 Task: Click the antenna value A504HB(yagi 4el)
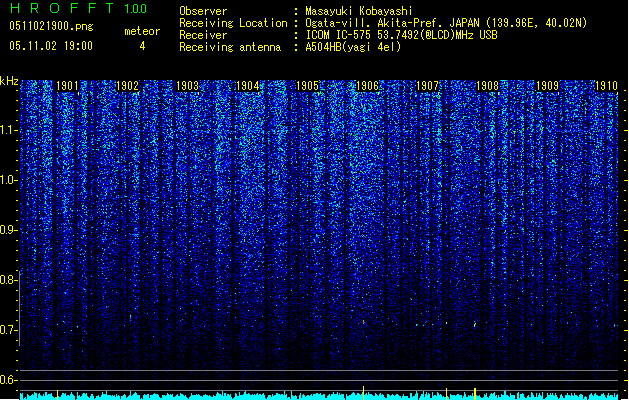pos(353,47)
